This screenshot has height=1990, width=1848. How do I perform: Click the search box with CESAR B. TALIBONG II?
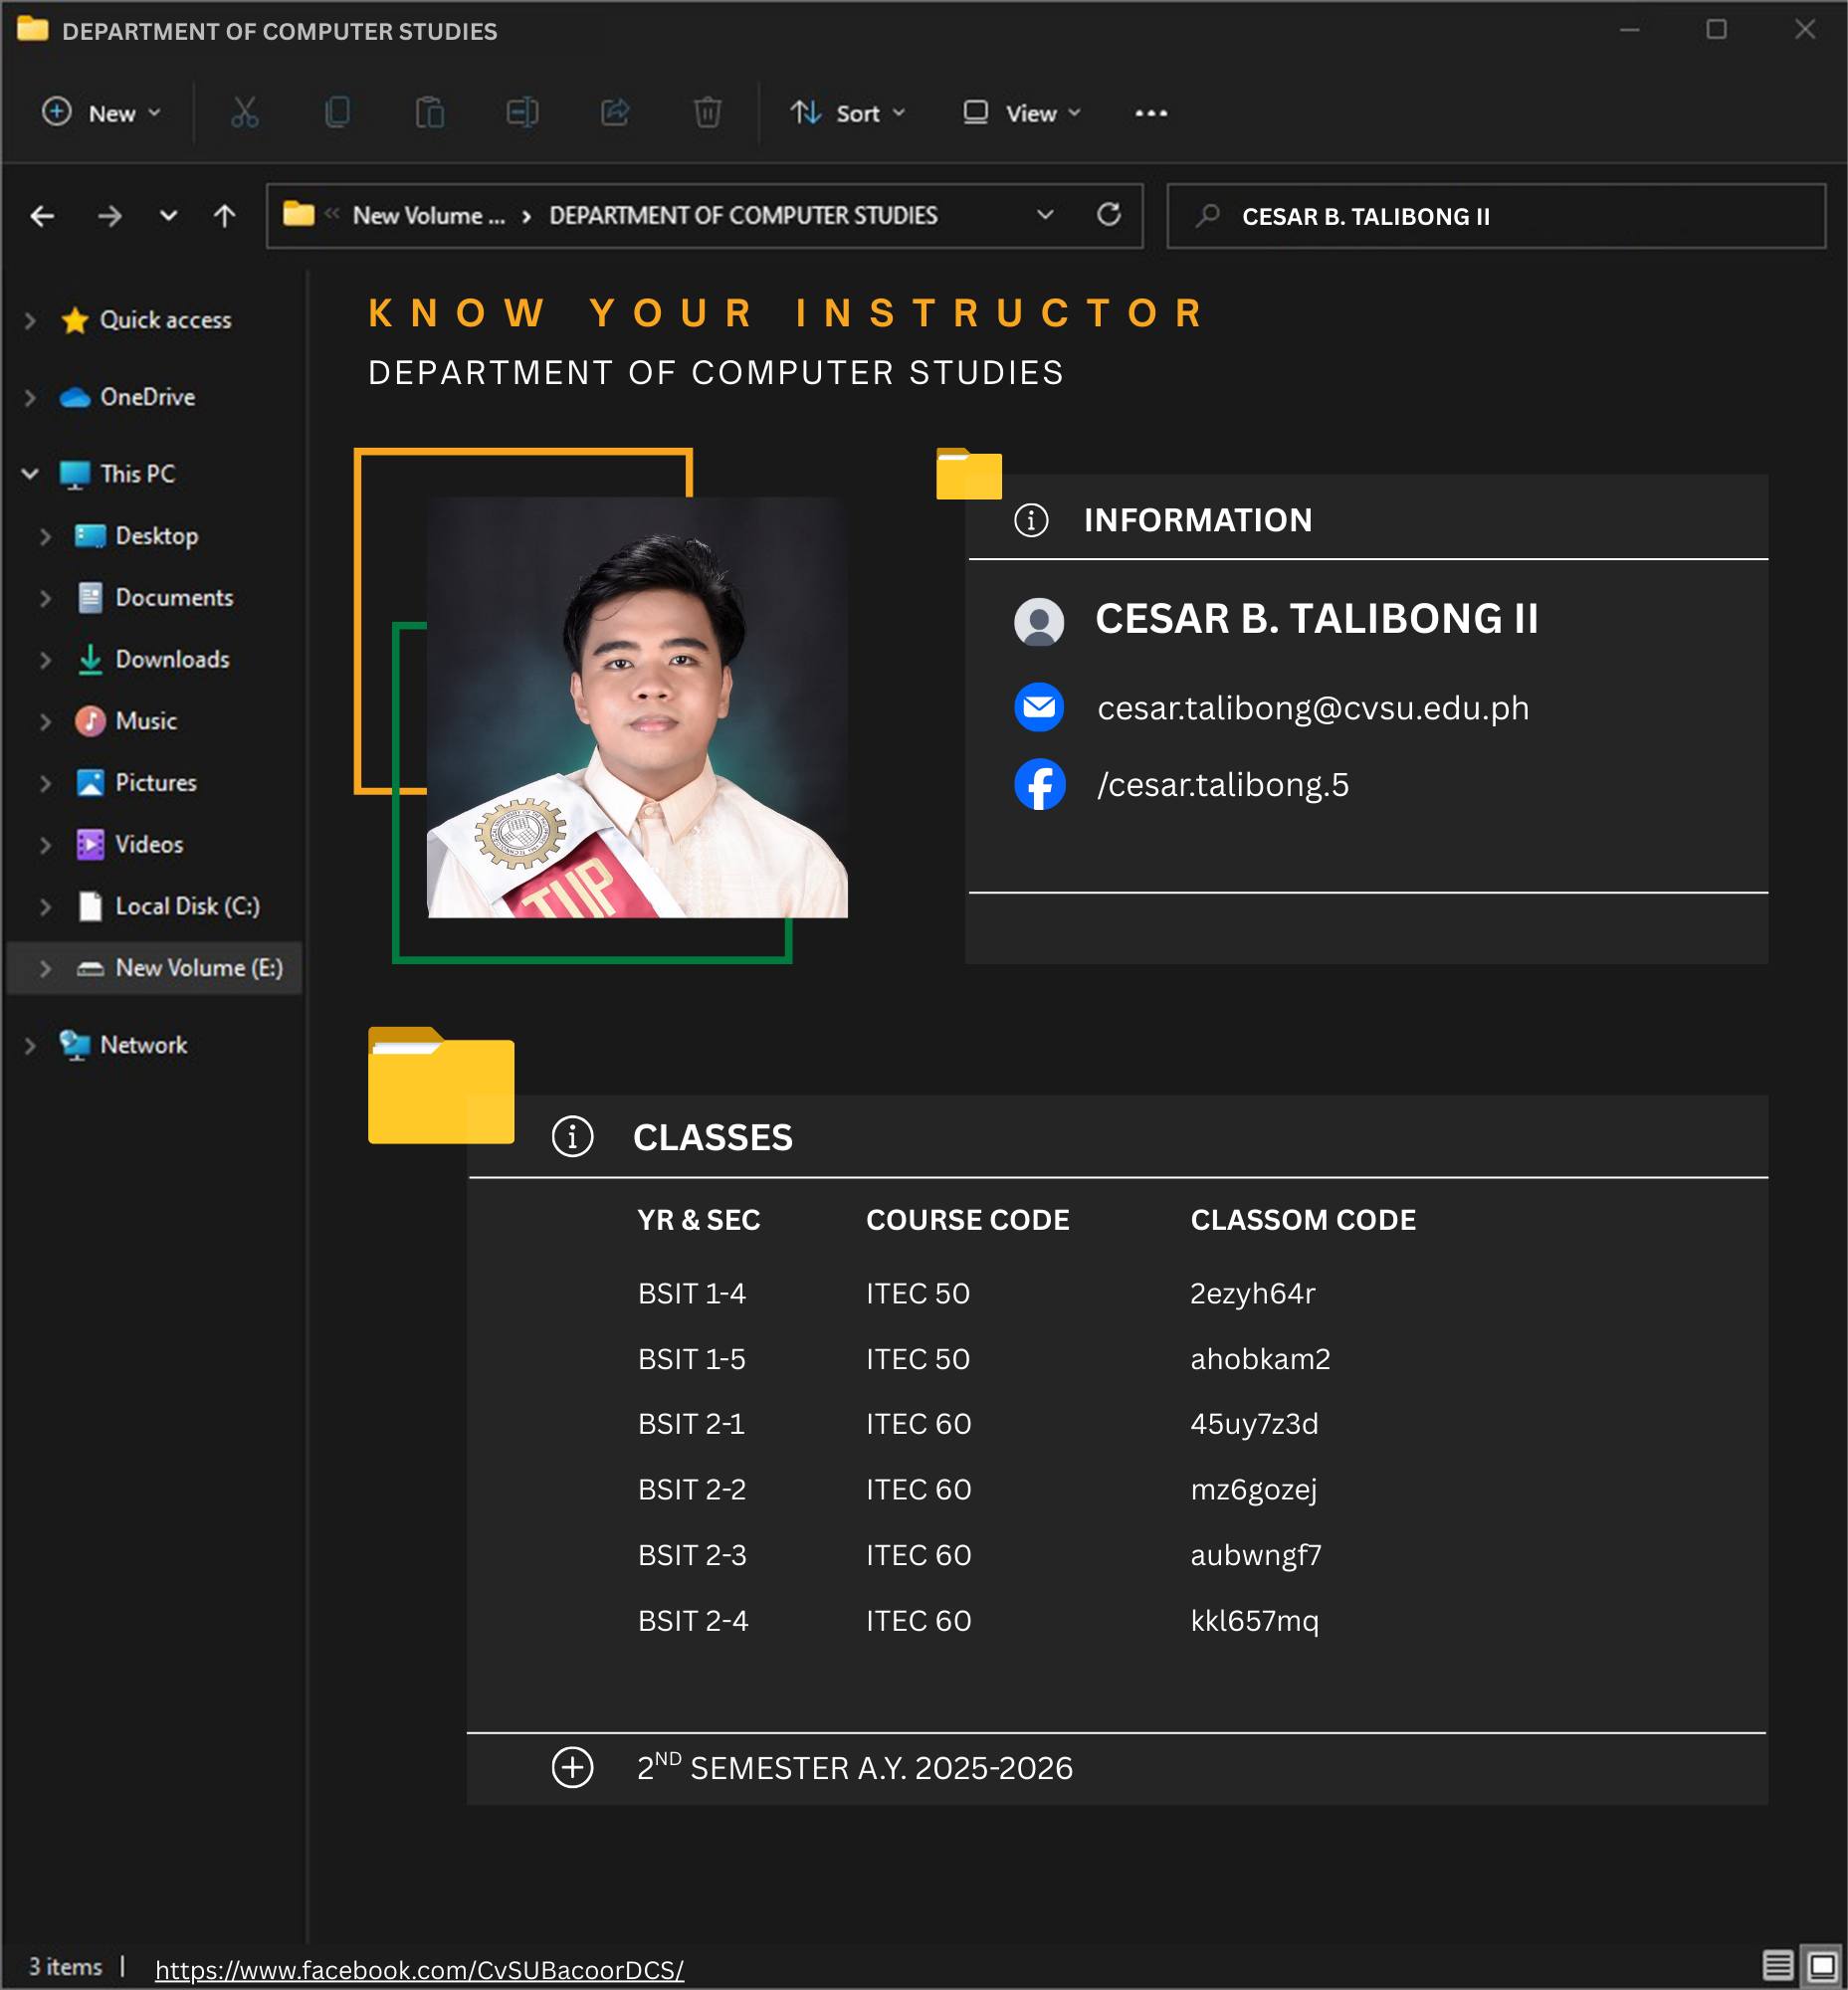(1496, 216)
